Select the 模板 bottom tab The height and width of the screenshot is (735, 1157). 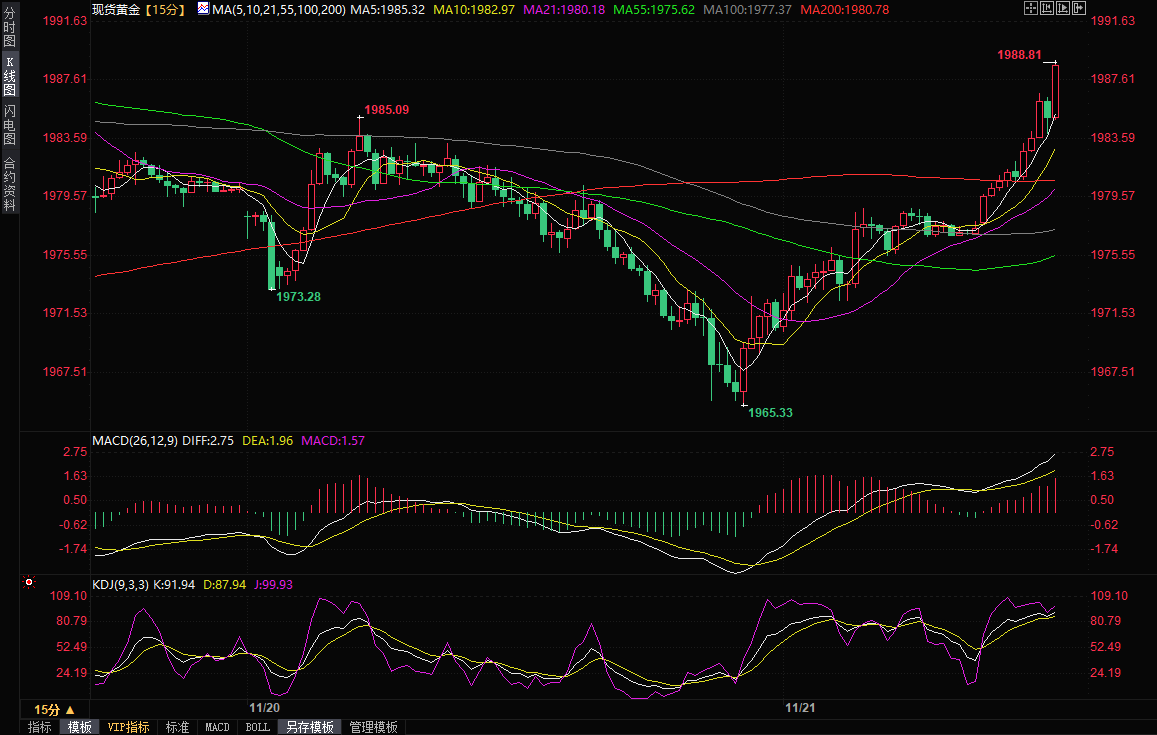[80, 727]
